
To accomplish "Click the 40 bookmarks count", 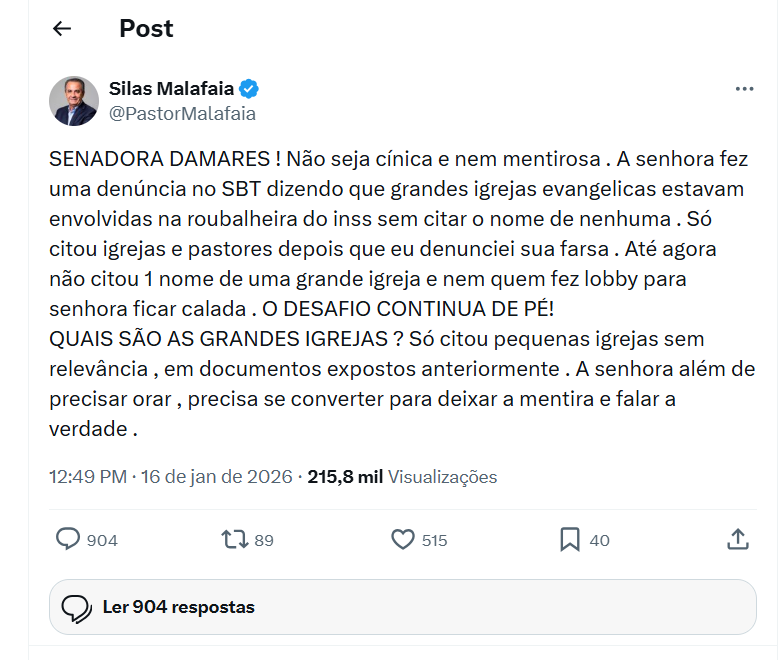I will 599,541.
